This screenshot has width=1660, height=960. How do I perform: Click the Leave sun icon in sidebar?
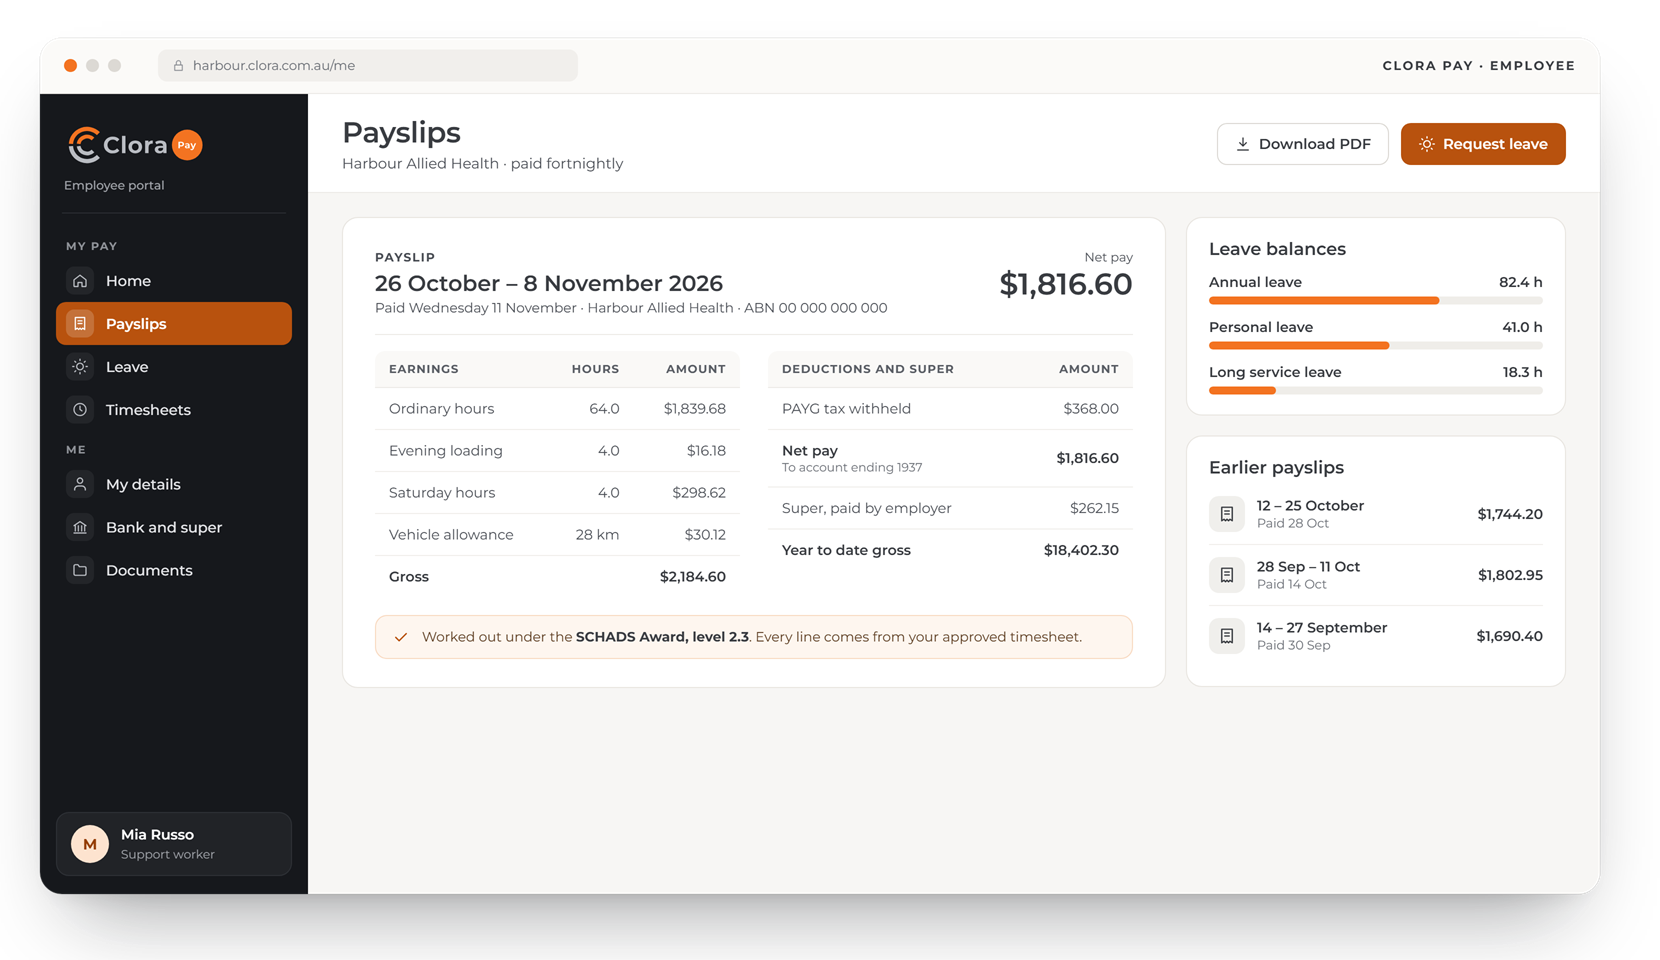(x=80, y=367)
